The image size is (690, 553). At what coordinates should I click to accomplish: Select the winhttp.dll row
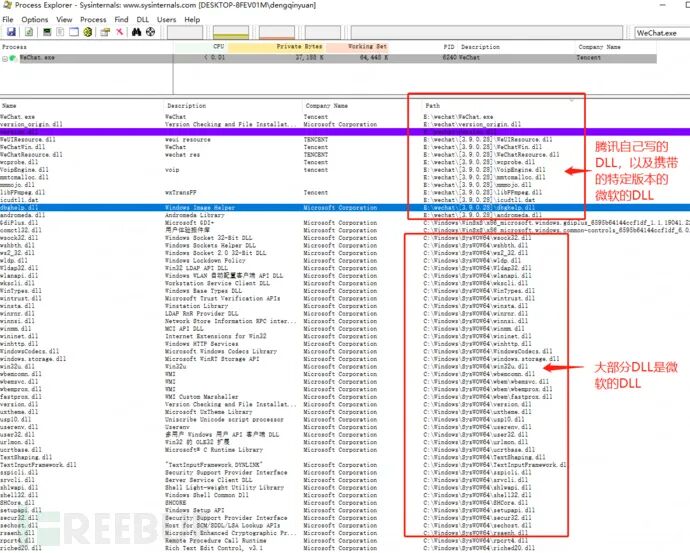(x=345, y=344)
